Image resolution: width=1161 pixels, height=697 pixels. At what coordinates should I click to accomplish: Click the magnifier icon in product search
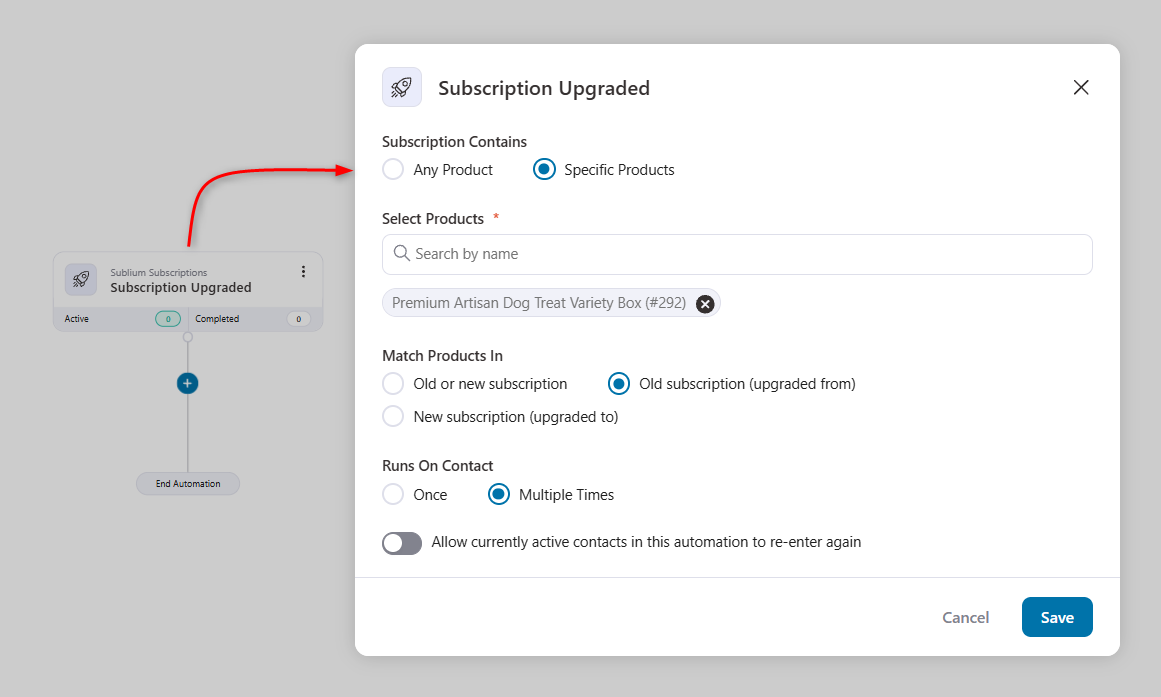401,253
